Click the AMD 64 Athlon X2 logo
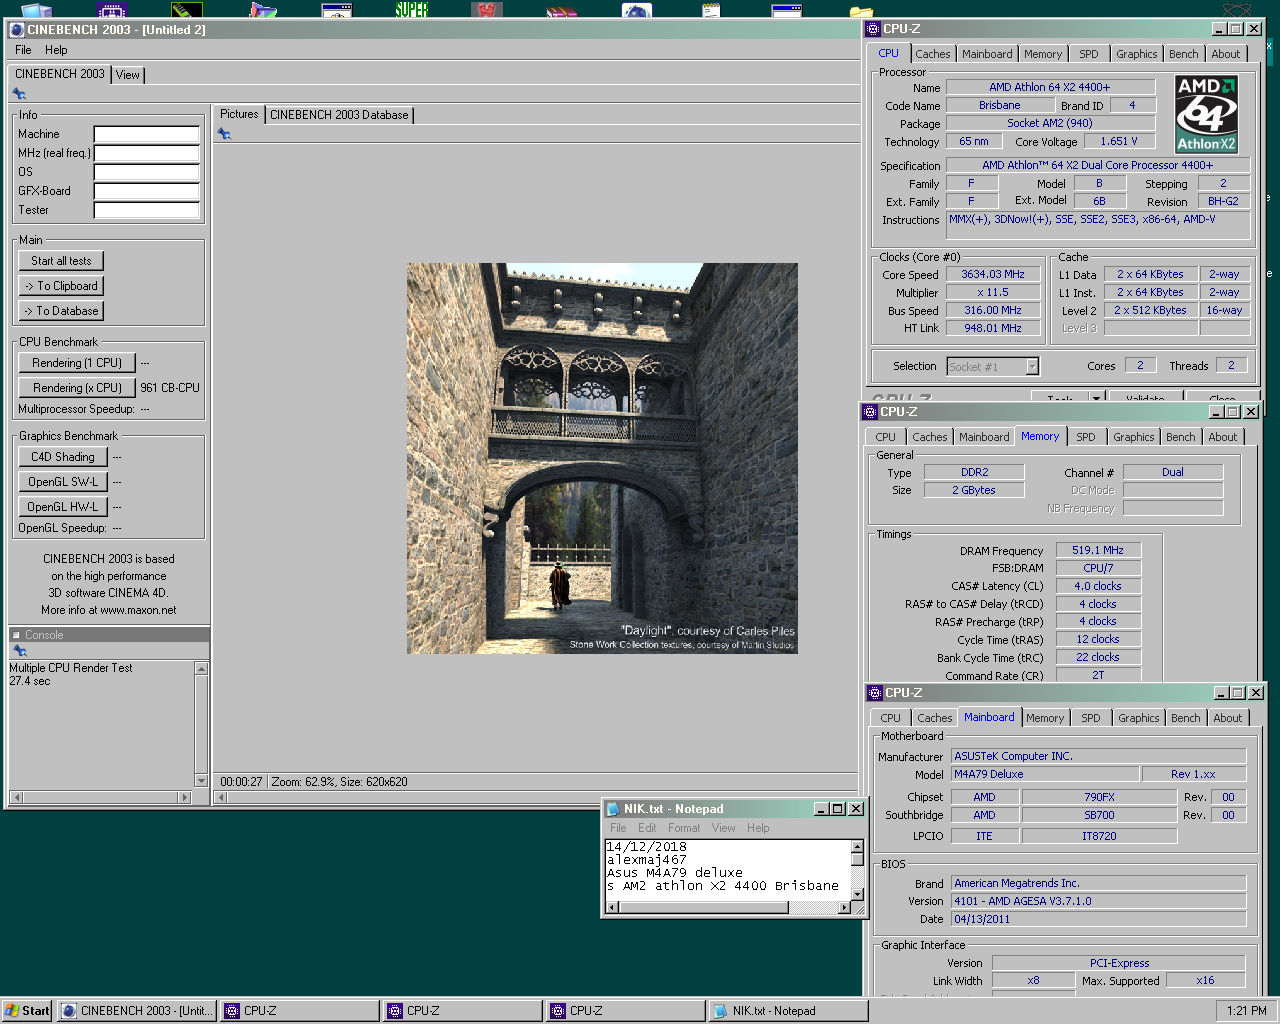 coord(1206,114)
